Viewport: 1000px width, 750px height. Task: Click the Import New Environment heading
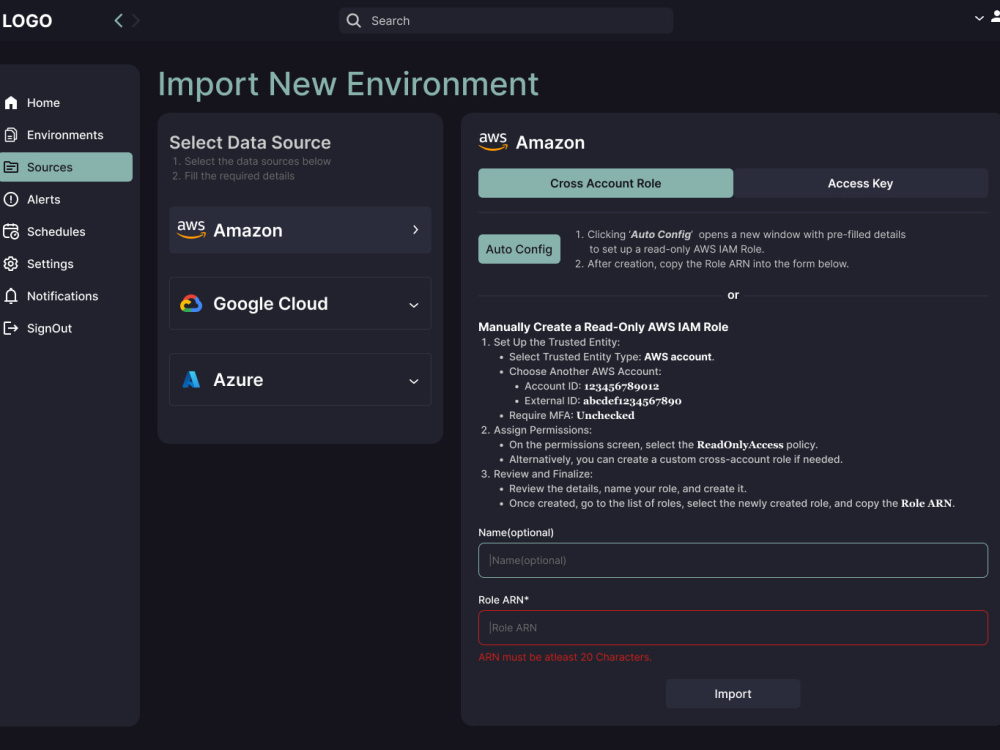point(348,84)
